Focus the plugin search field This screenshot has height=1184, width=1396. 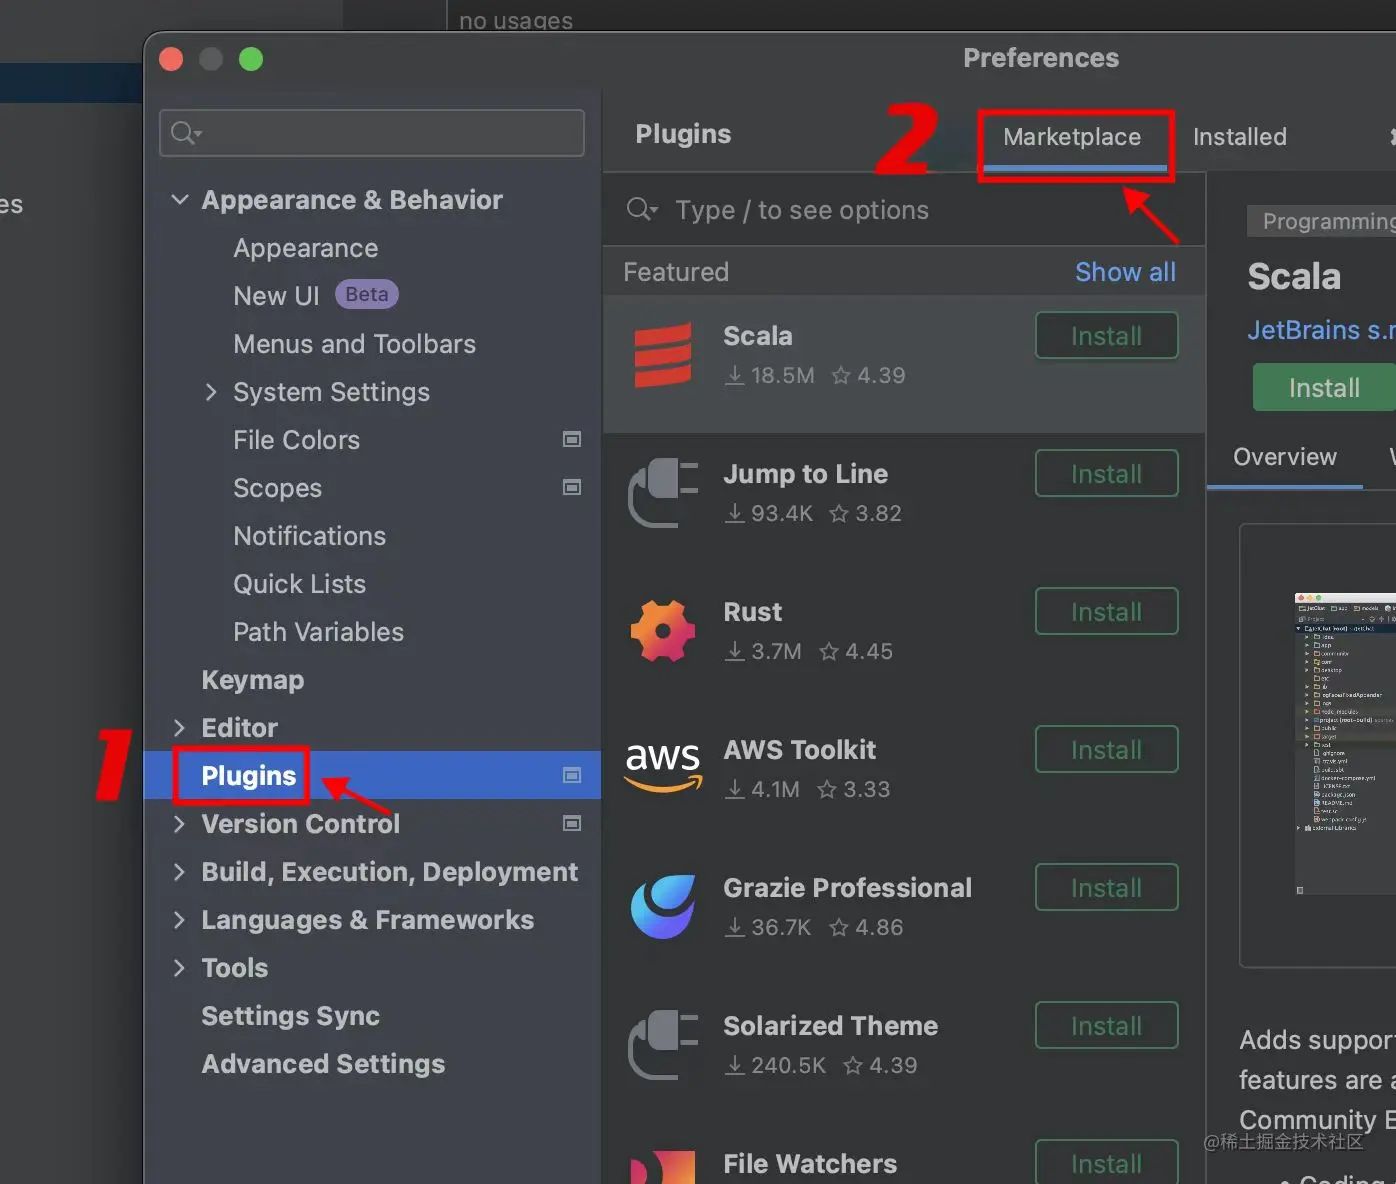click(904, 210)
